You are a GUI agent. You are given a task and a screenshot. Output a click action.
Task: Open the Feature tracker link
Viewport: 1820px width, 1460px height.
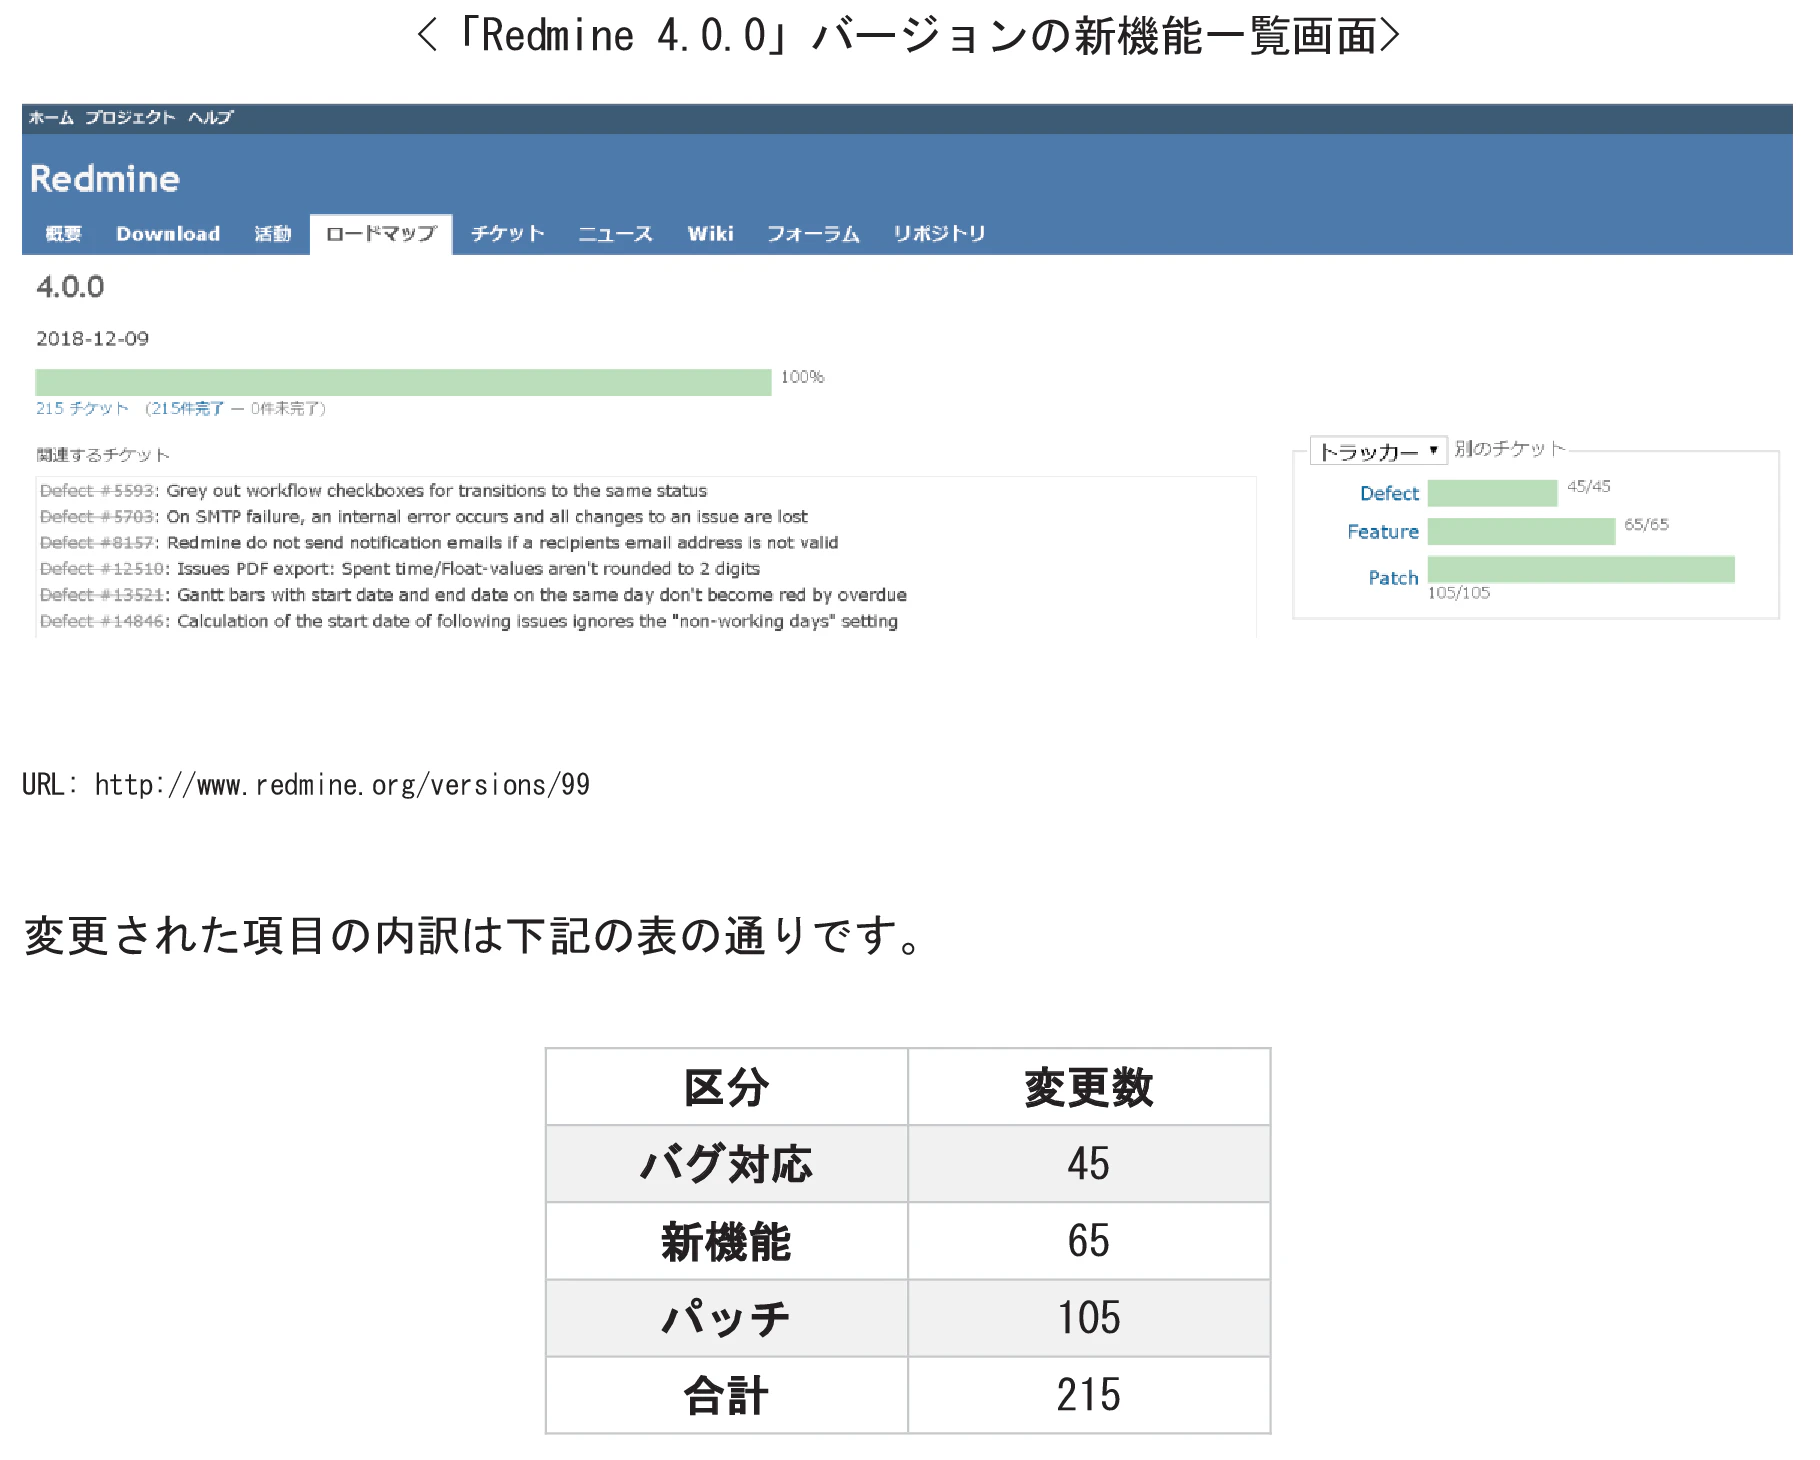pyautogui.click(x=1383, y=531)
